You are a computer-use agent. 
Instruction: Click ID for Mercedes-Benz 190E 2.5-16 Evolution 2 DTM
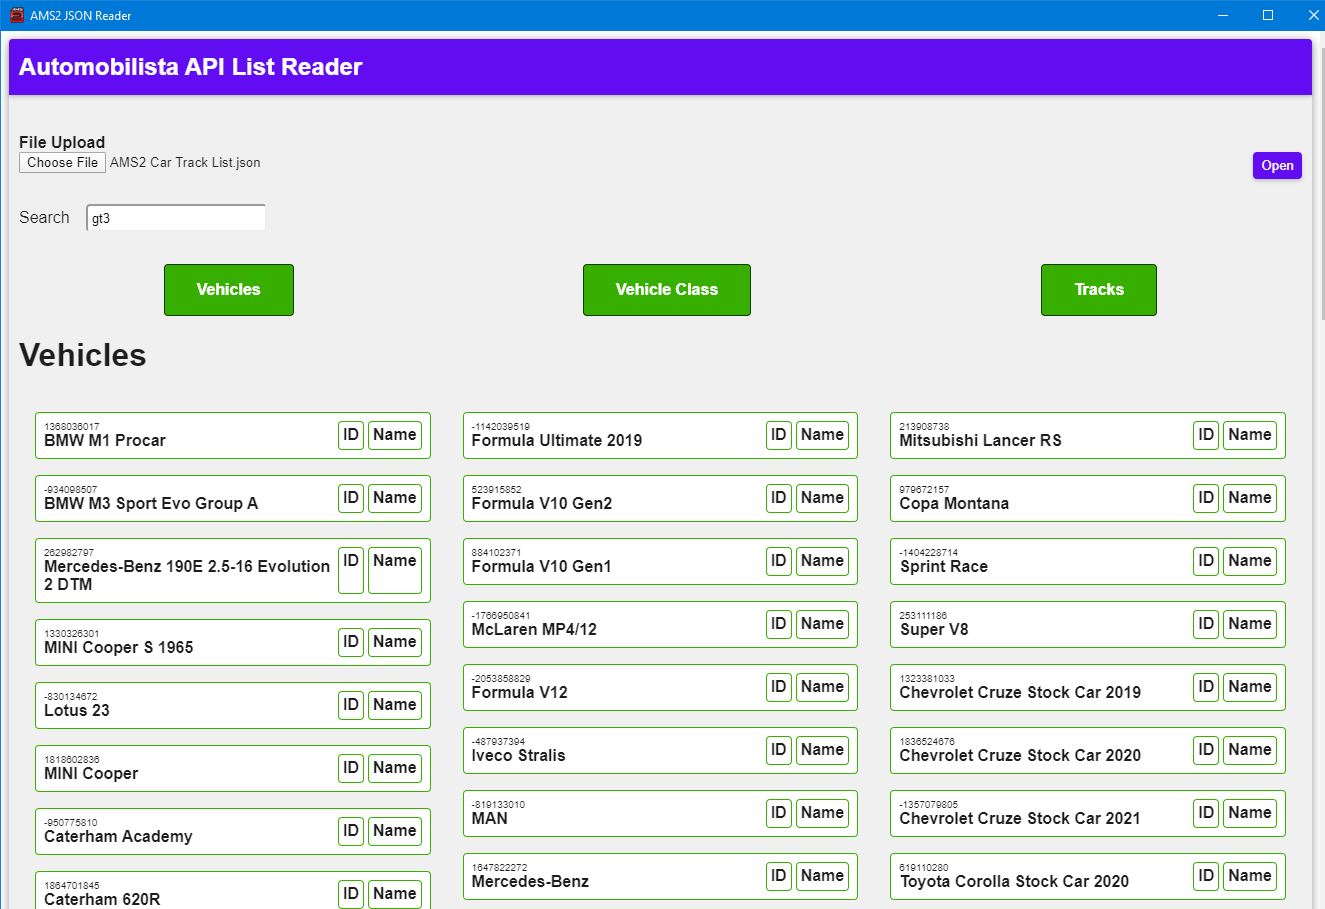(x=351, y=570)
